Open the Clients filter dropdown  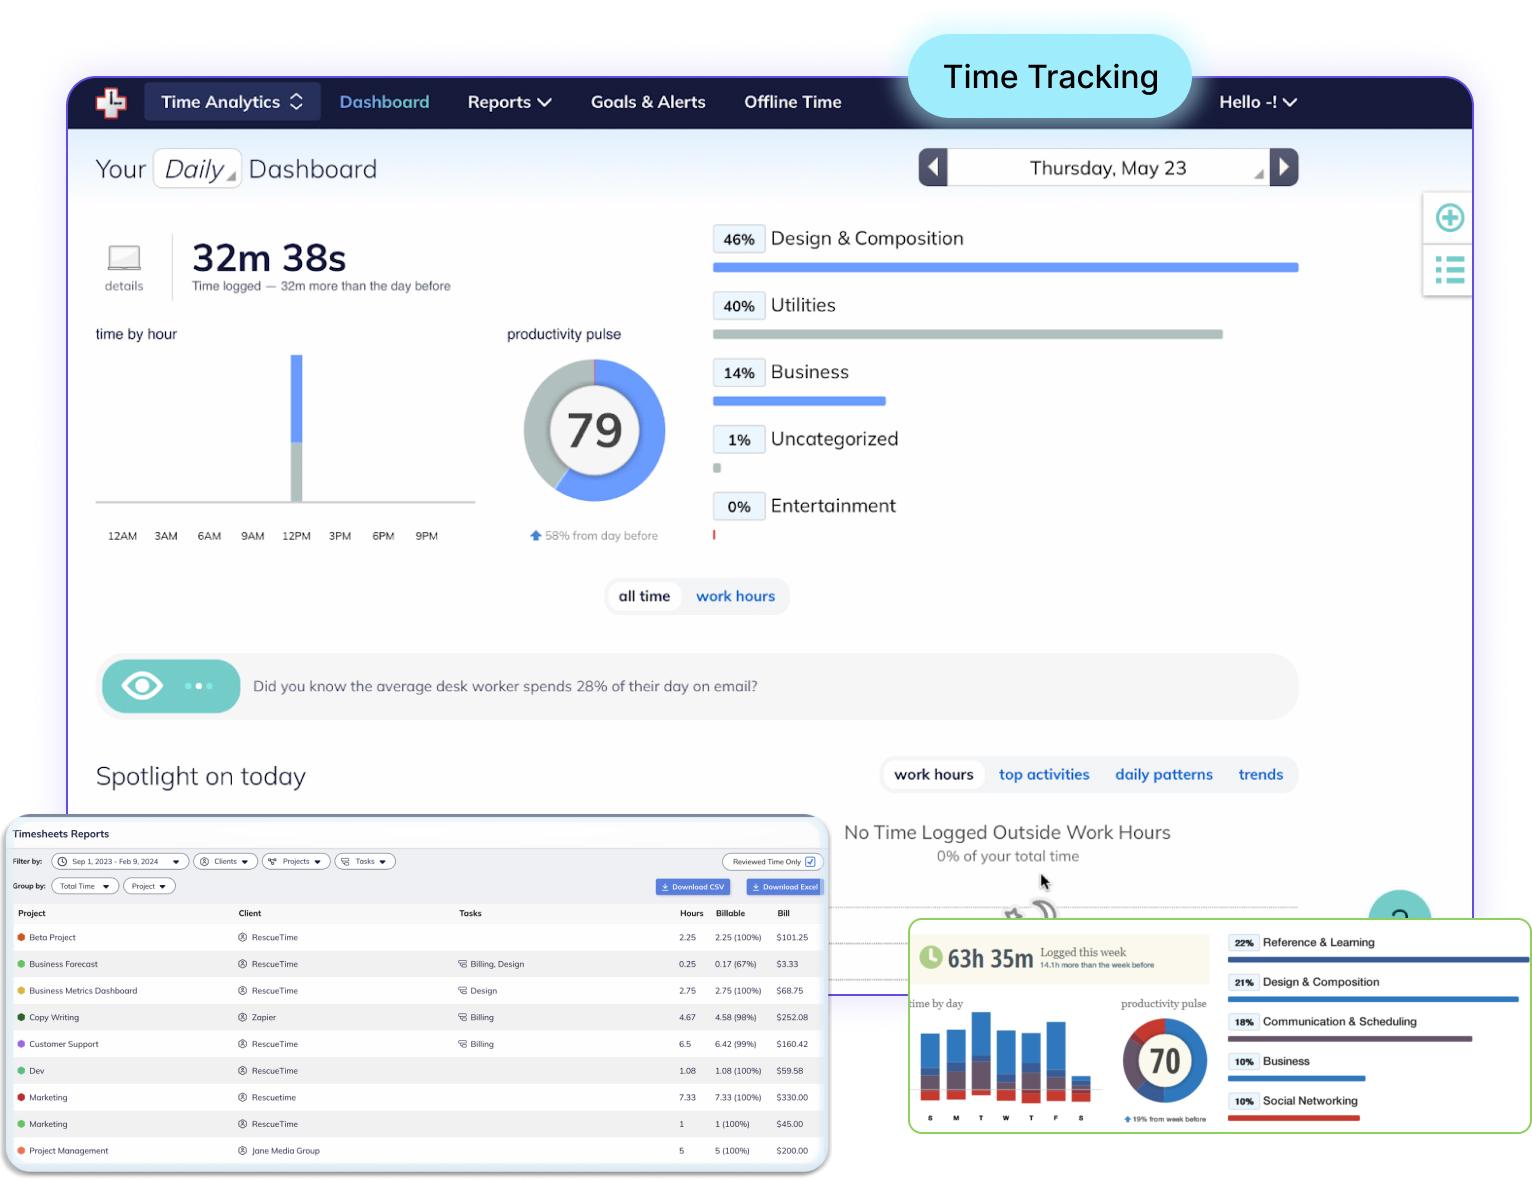click(225, 861)
